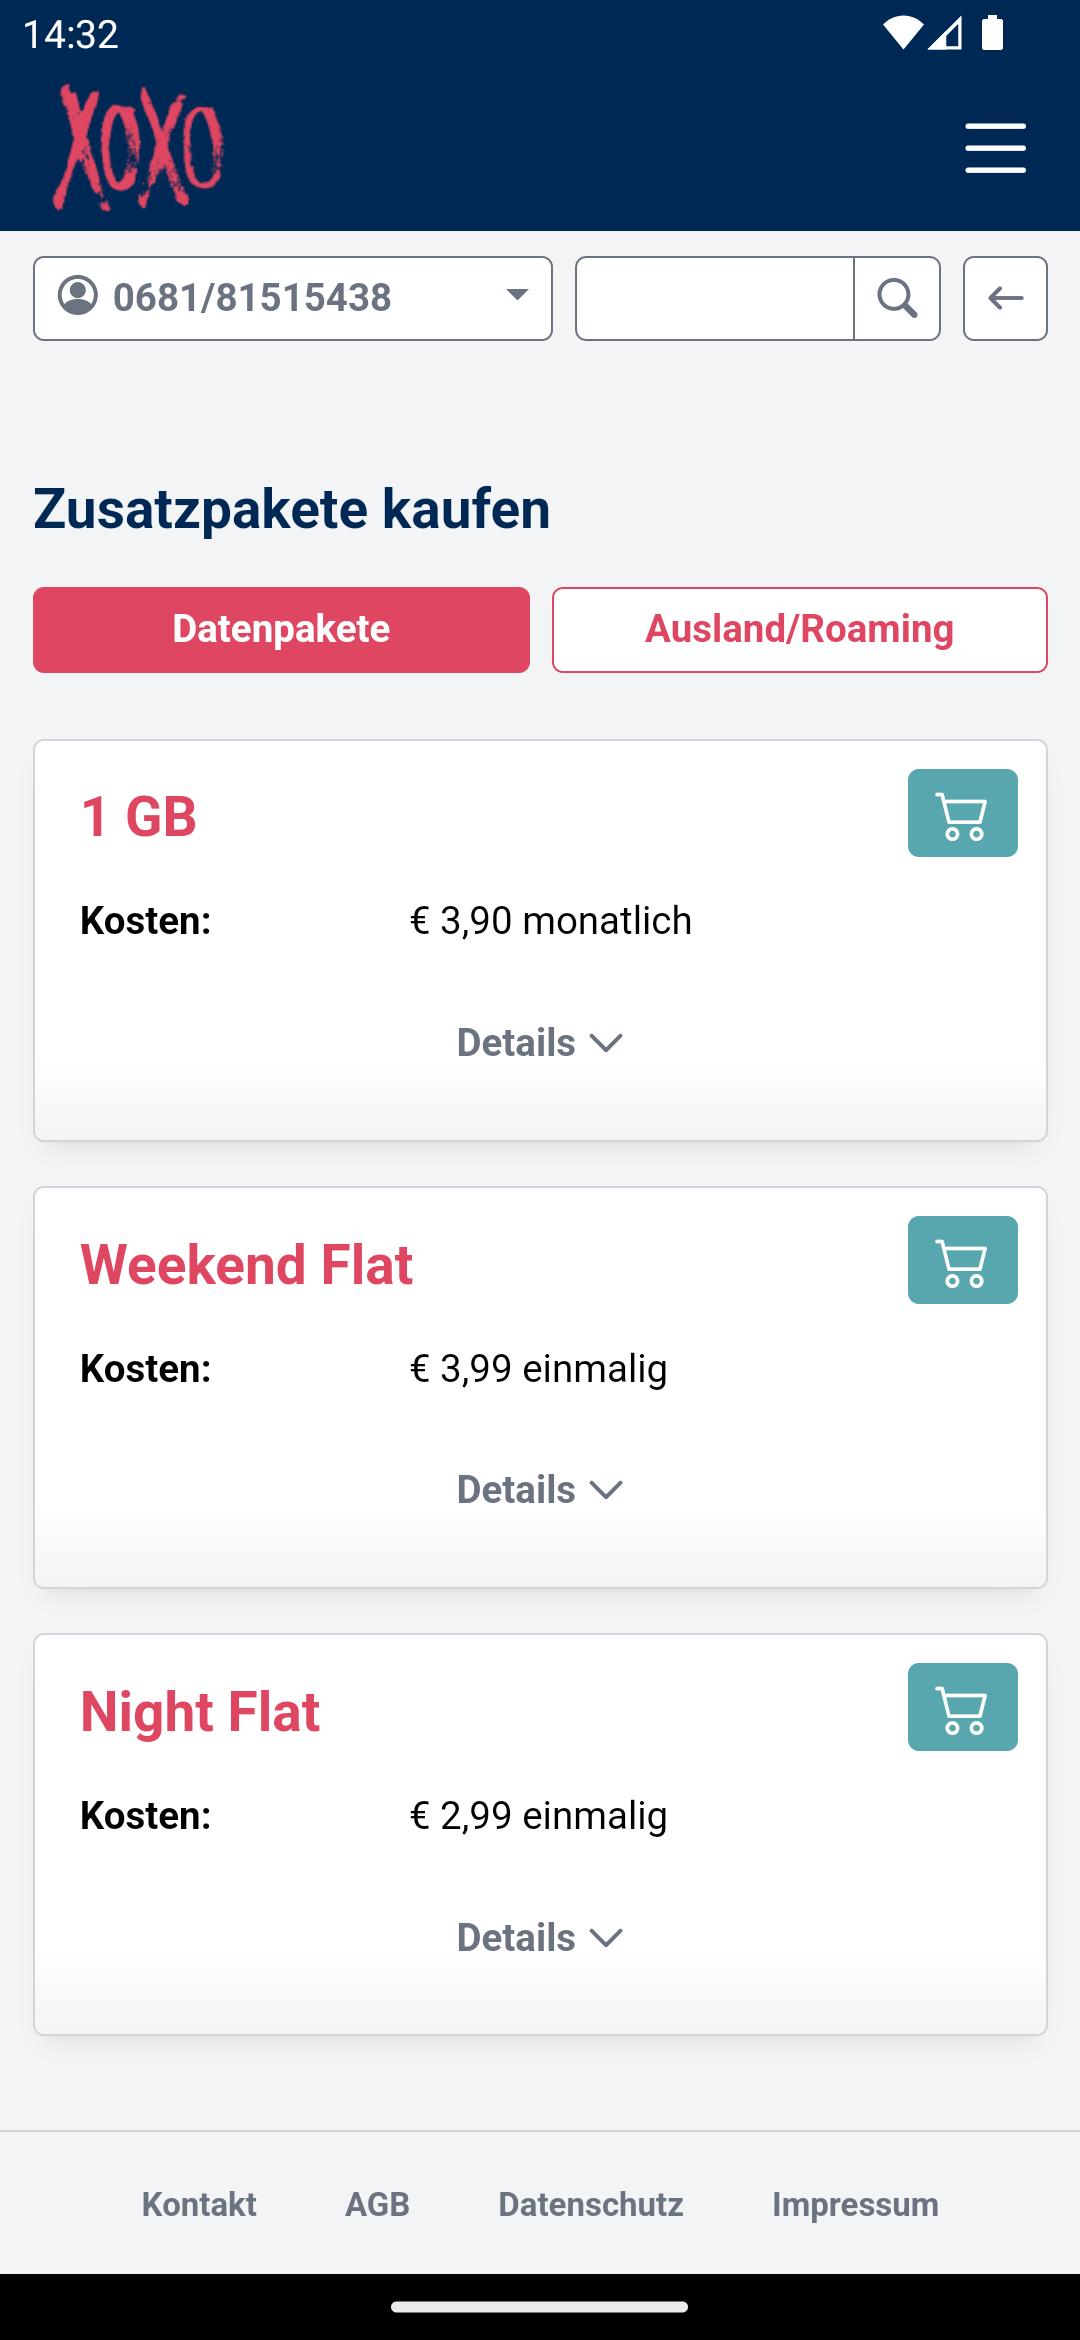
Task: Open the Datenschutz footer link
Action: coord(590,2204)
